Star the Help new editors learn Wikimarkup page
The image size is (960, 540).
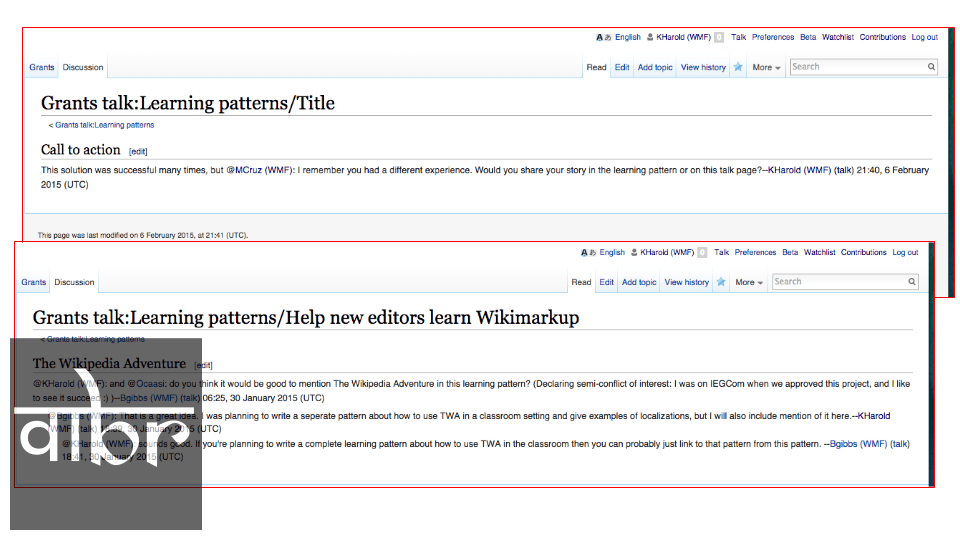(721, 282)
